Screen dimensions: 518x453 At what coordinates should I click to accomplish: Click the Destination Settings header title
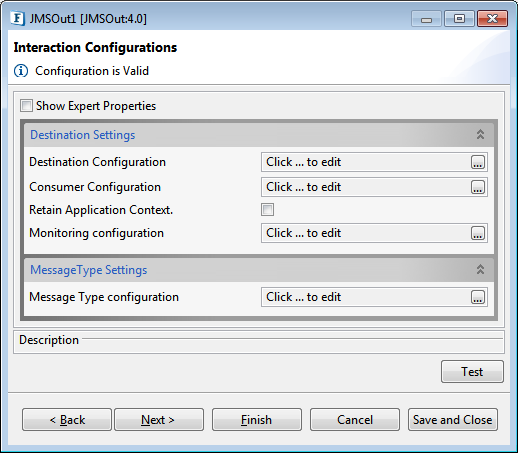(83, 135)
